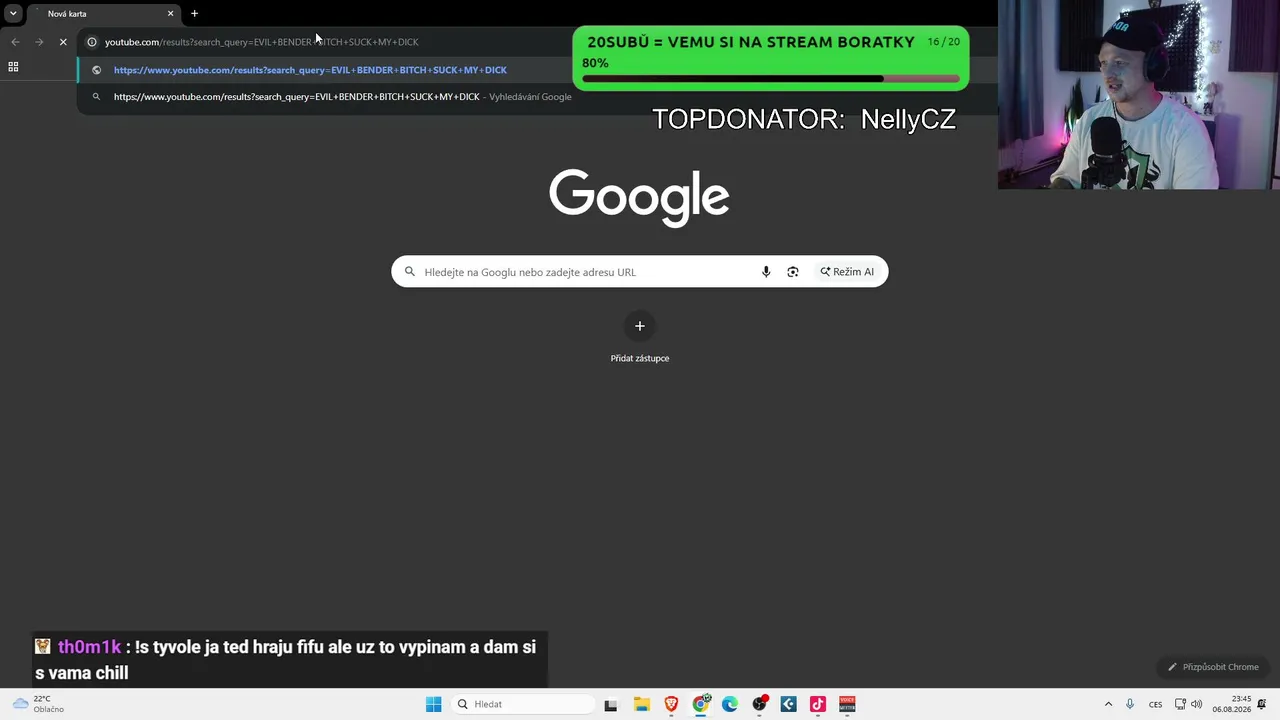Image resolution: width=1280 pixels, height=720 pixels.
Task: Open Task View from the taskbar
Action: pos(611,704)
